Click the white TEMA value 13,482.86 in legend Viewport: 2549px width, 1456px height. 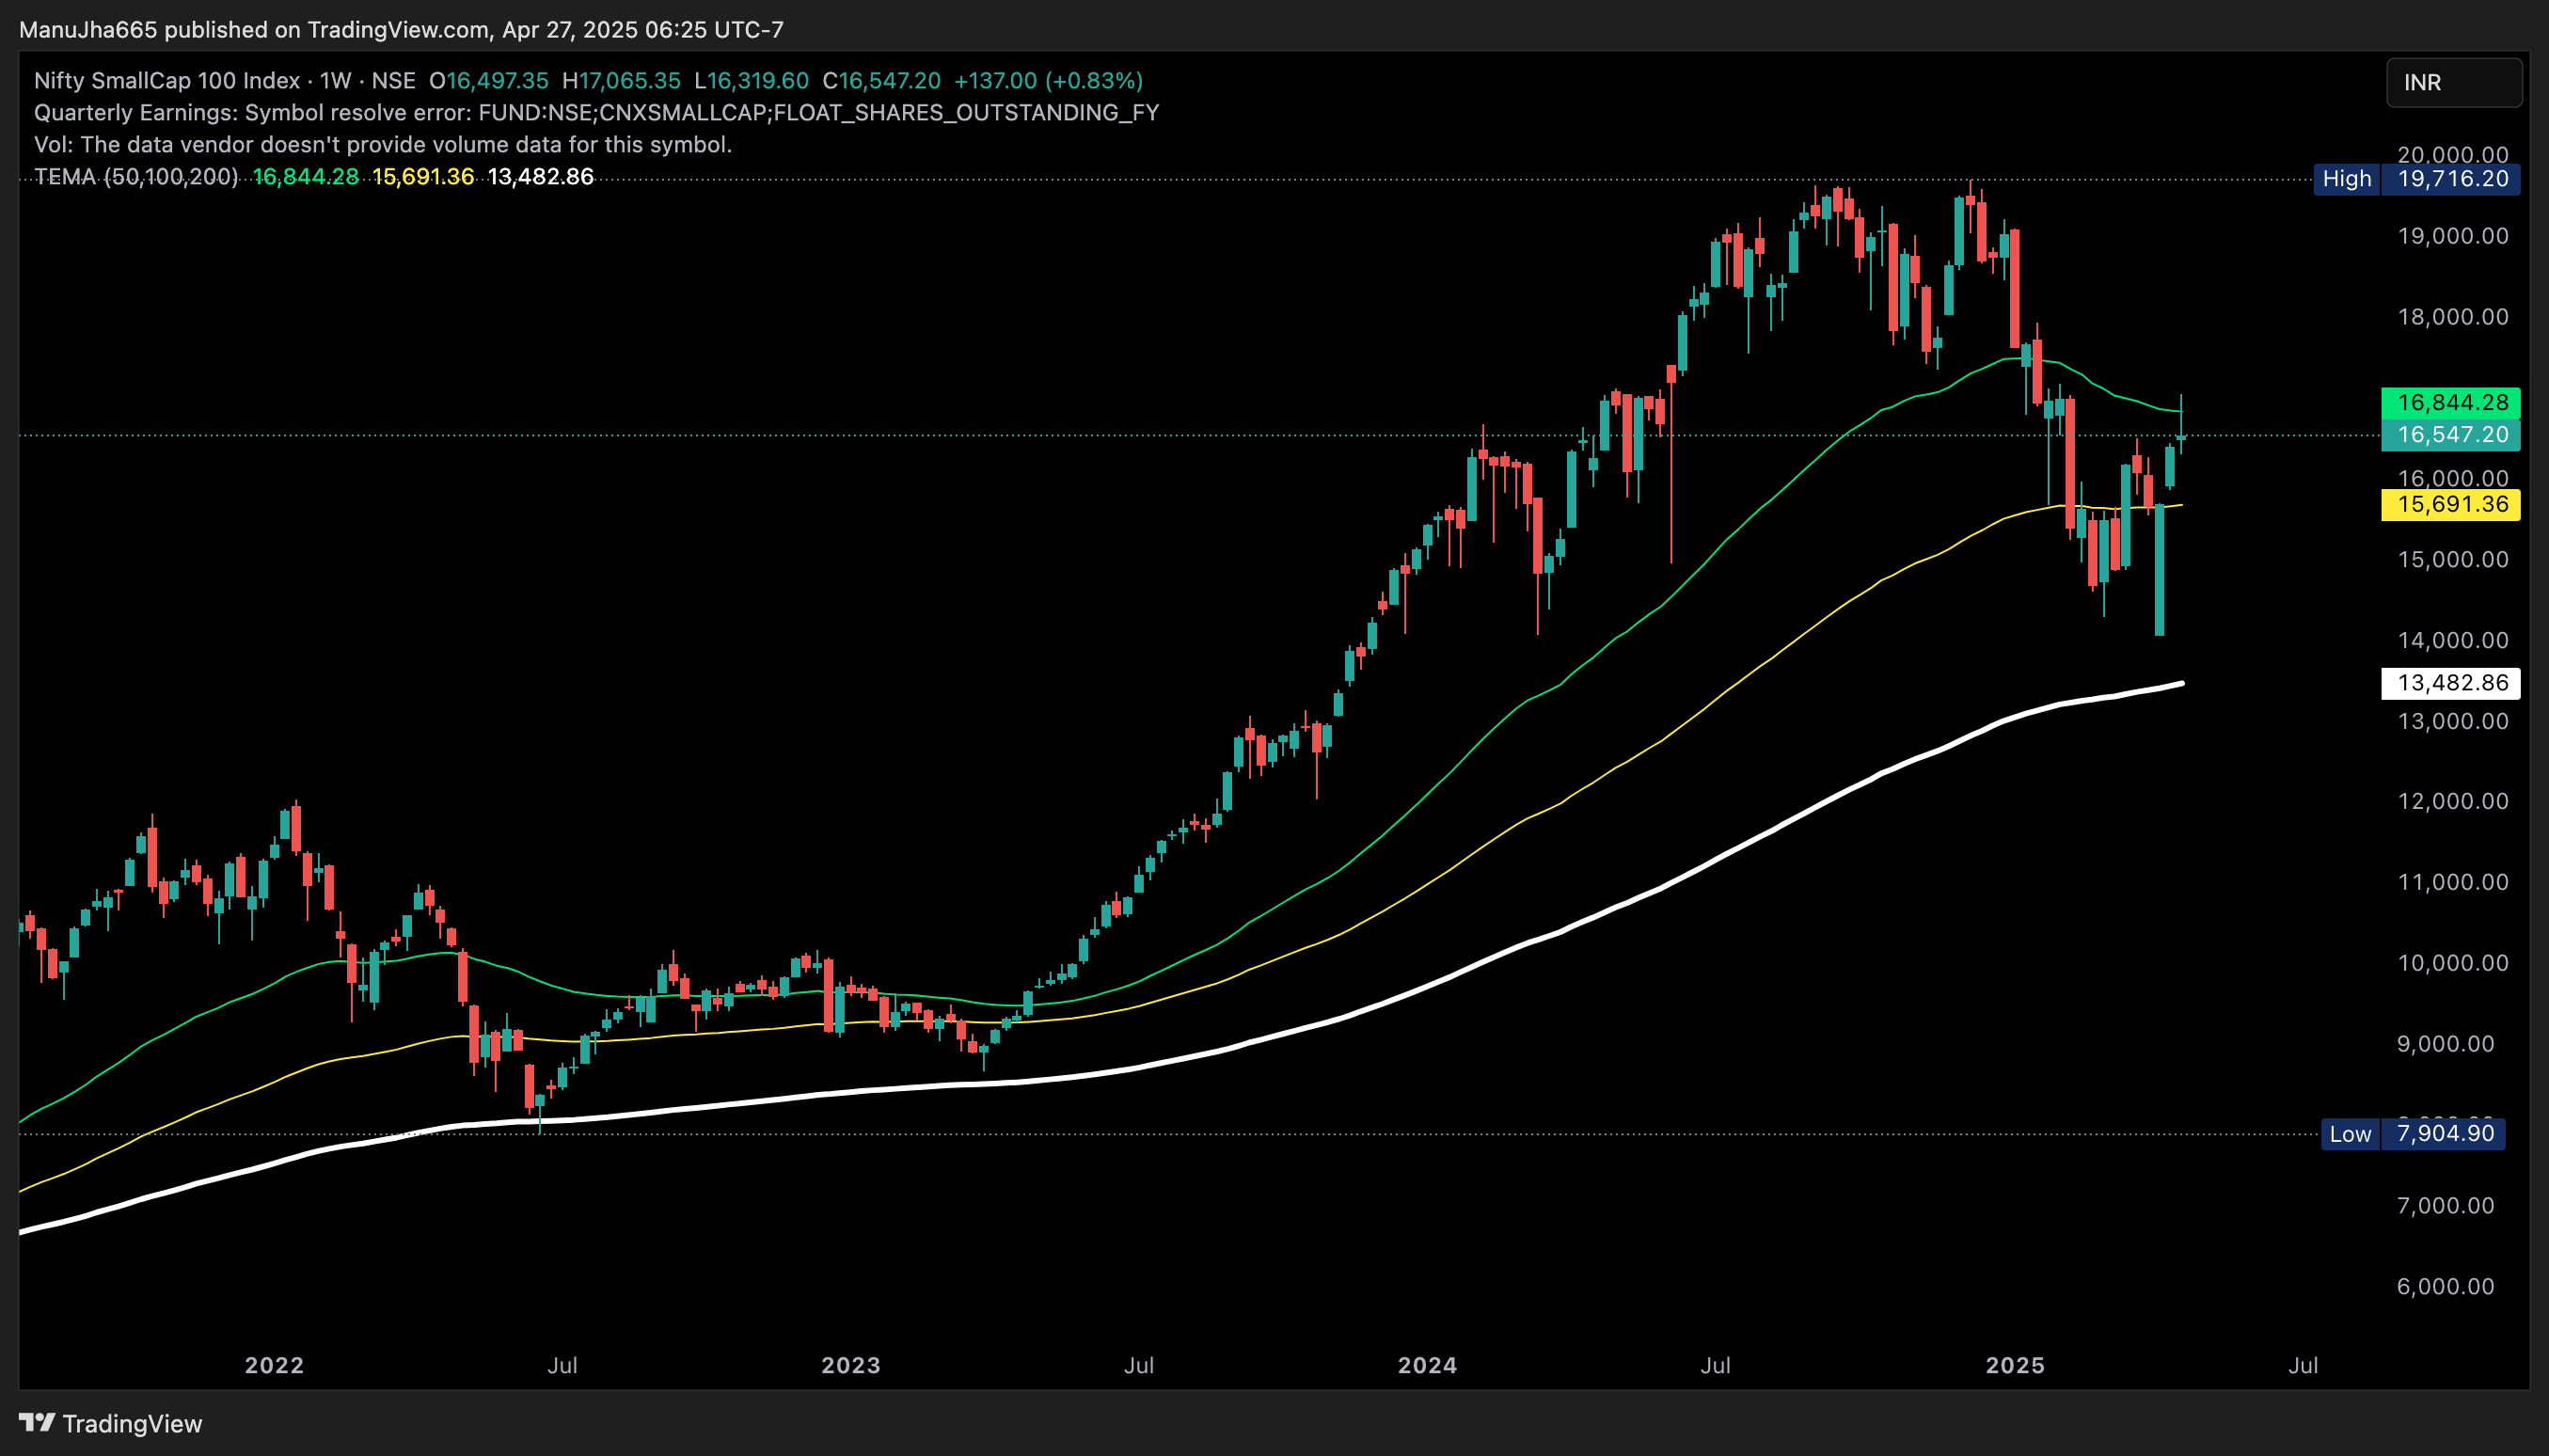tap(540, 177)
